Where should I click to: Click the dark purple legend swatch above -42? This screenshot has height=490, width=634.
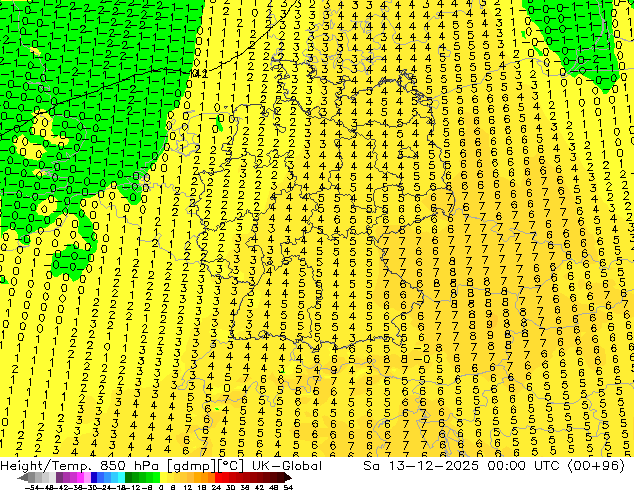tap(59, 478)
